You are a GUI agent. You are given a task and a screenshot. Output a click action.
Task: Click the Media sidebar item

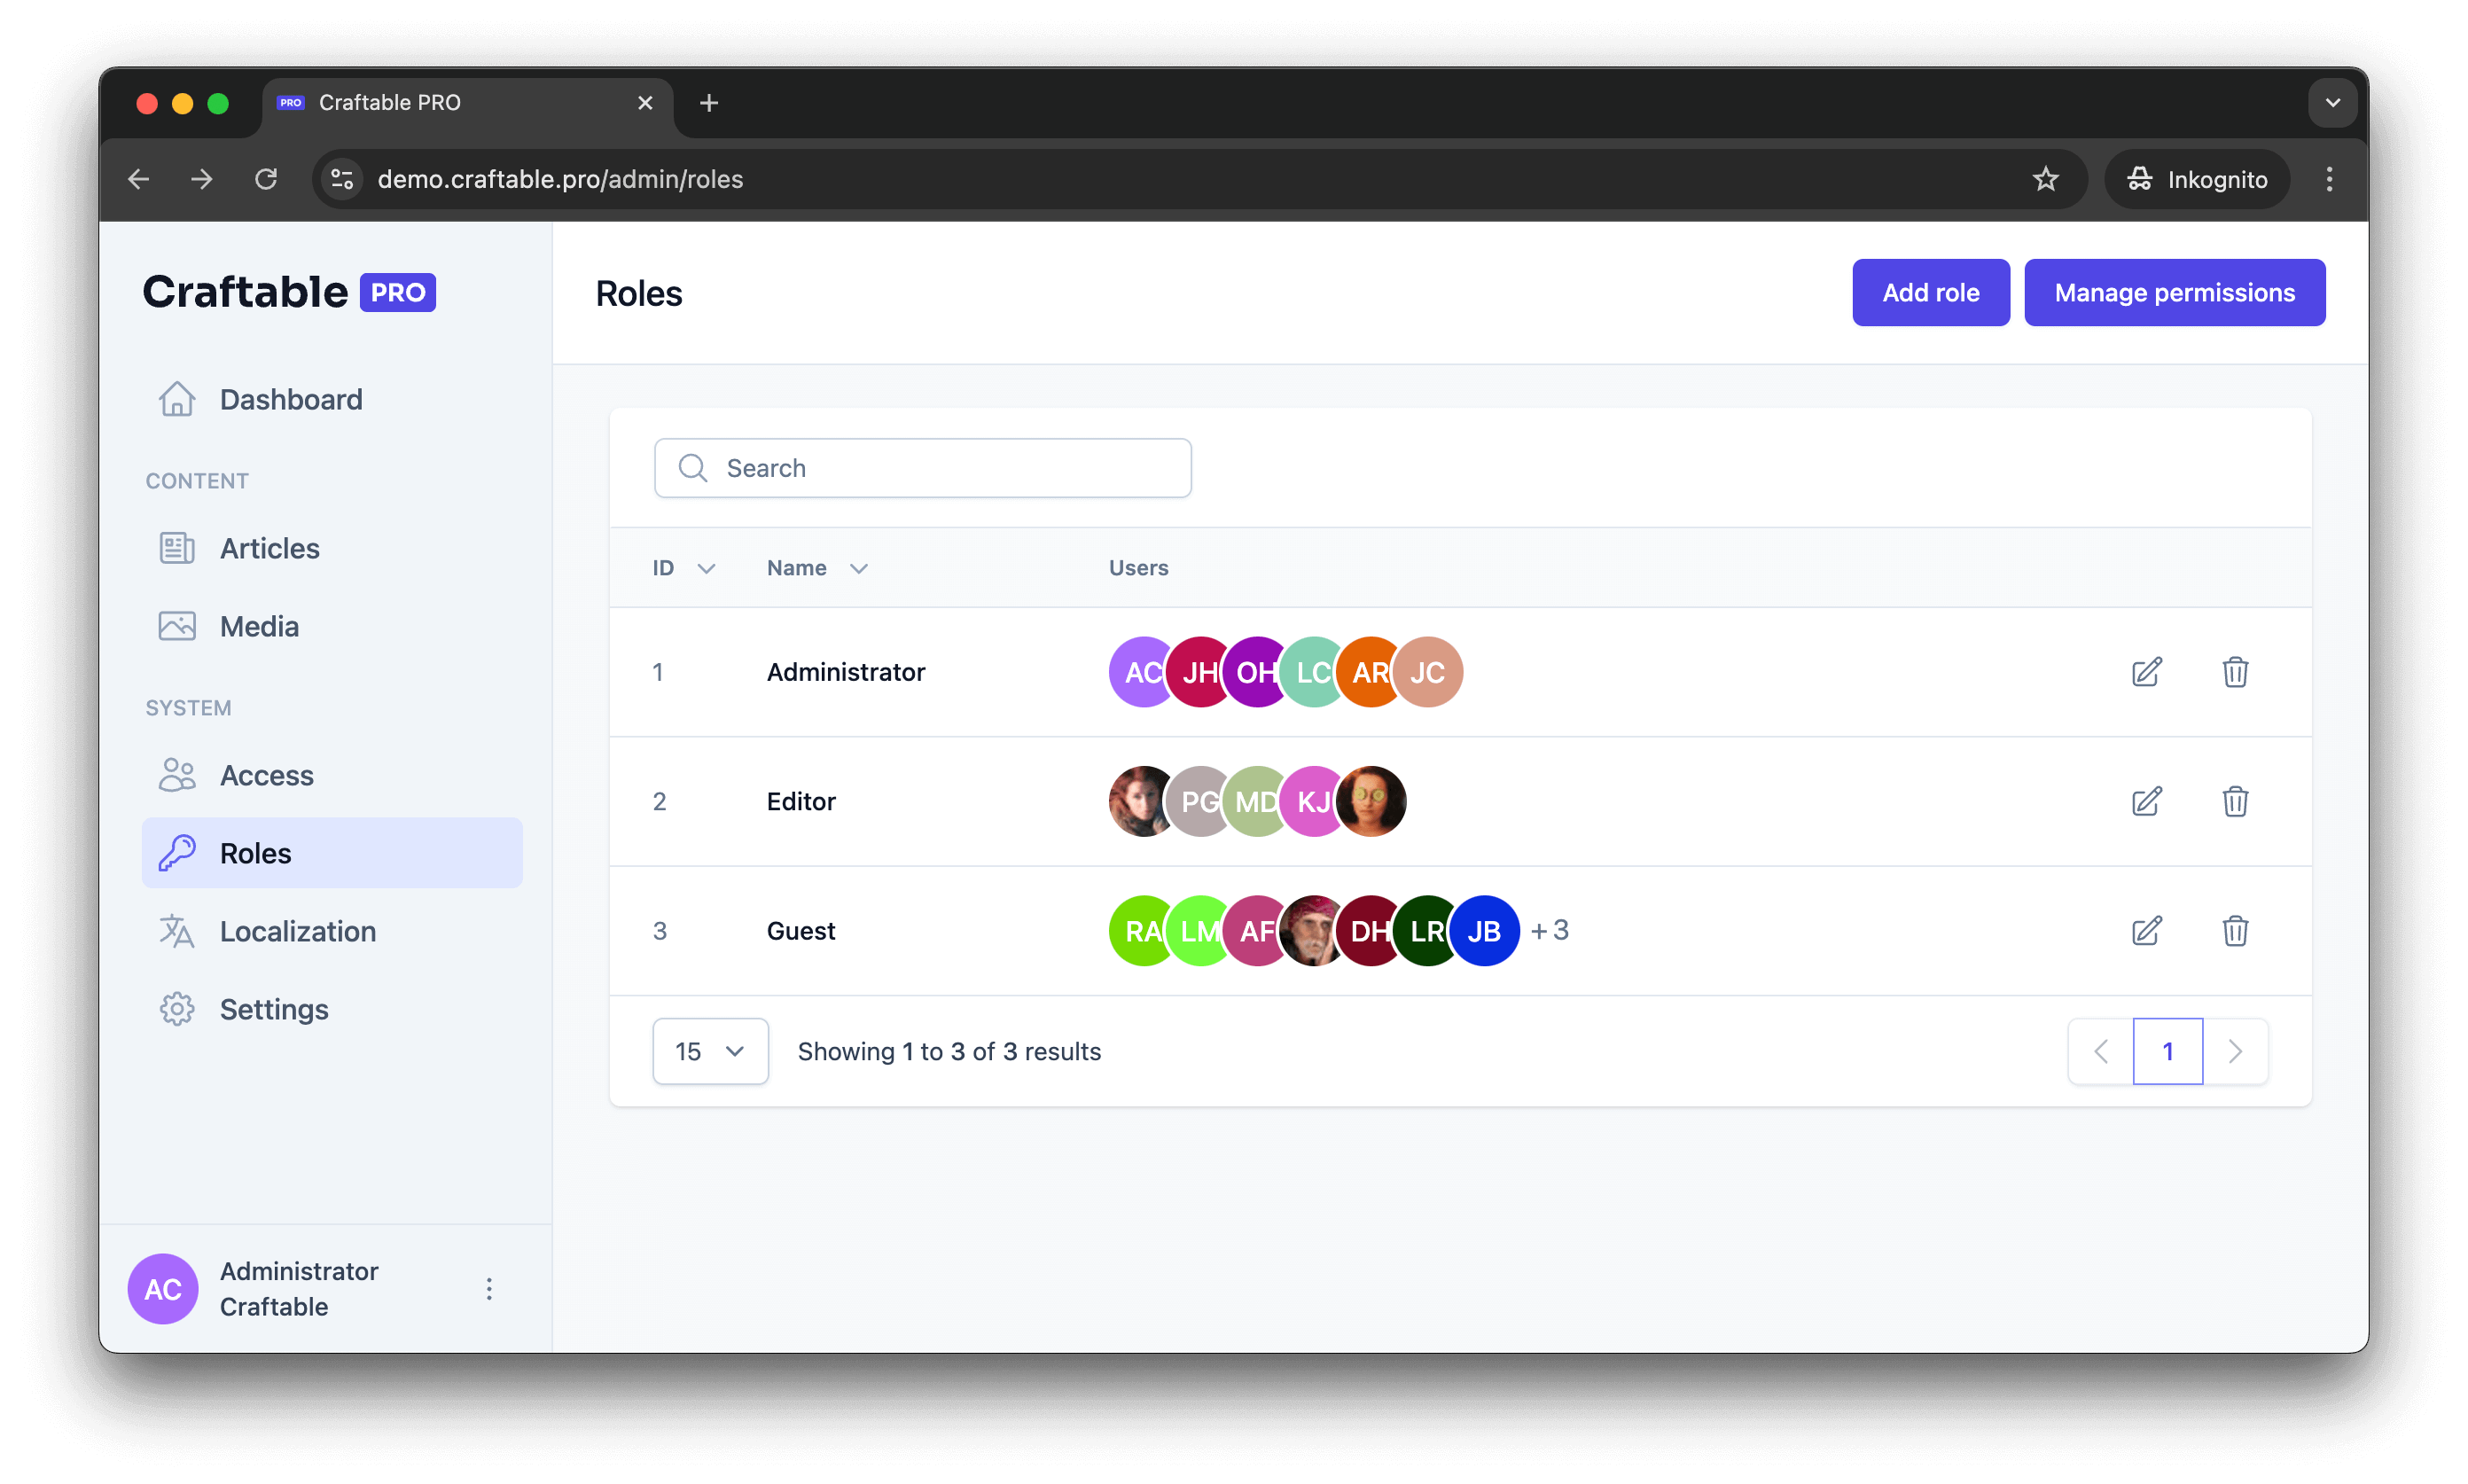(259, 626)
